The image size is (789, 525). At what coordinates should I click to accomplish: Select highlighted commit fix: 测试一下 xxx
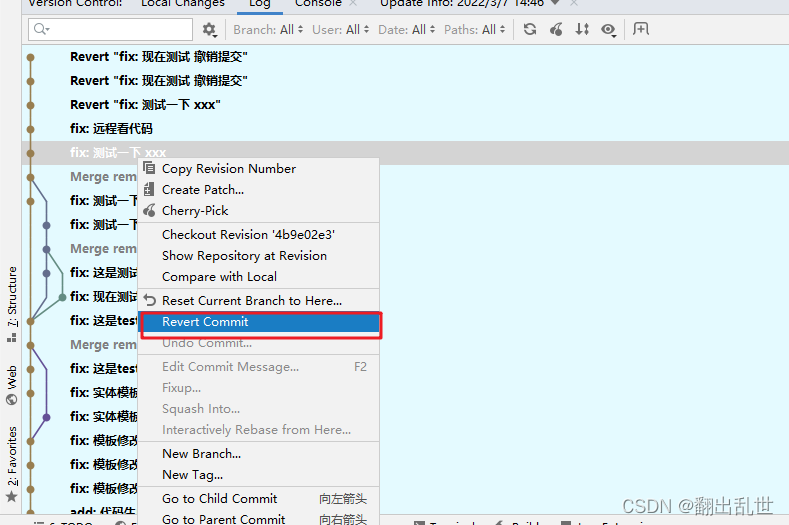pyautogui.click(x=406, y=153)
